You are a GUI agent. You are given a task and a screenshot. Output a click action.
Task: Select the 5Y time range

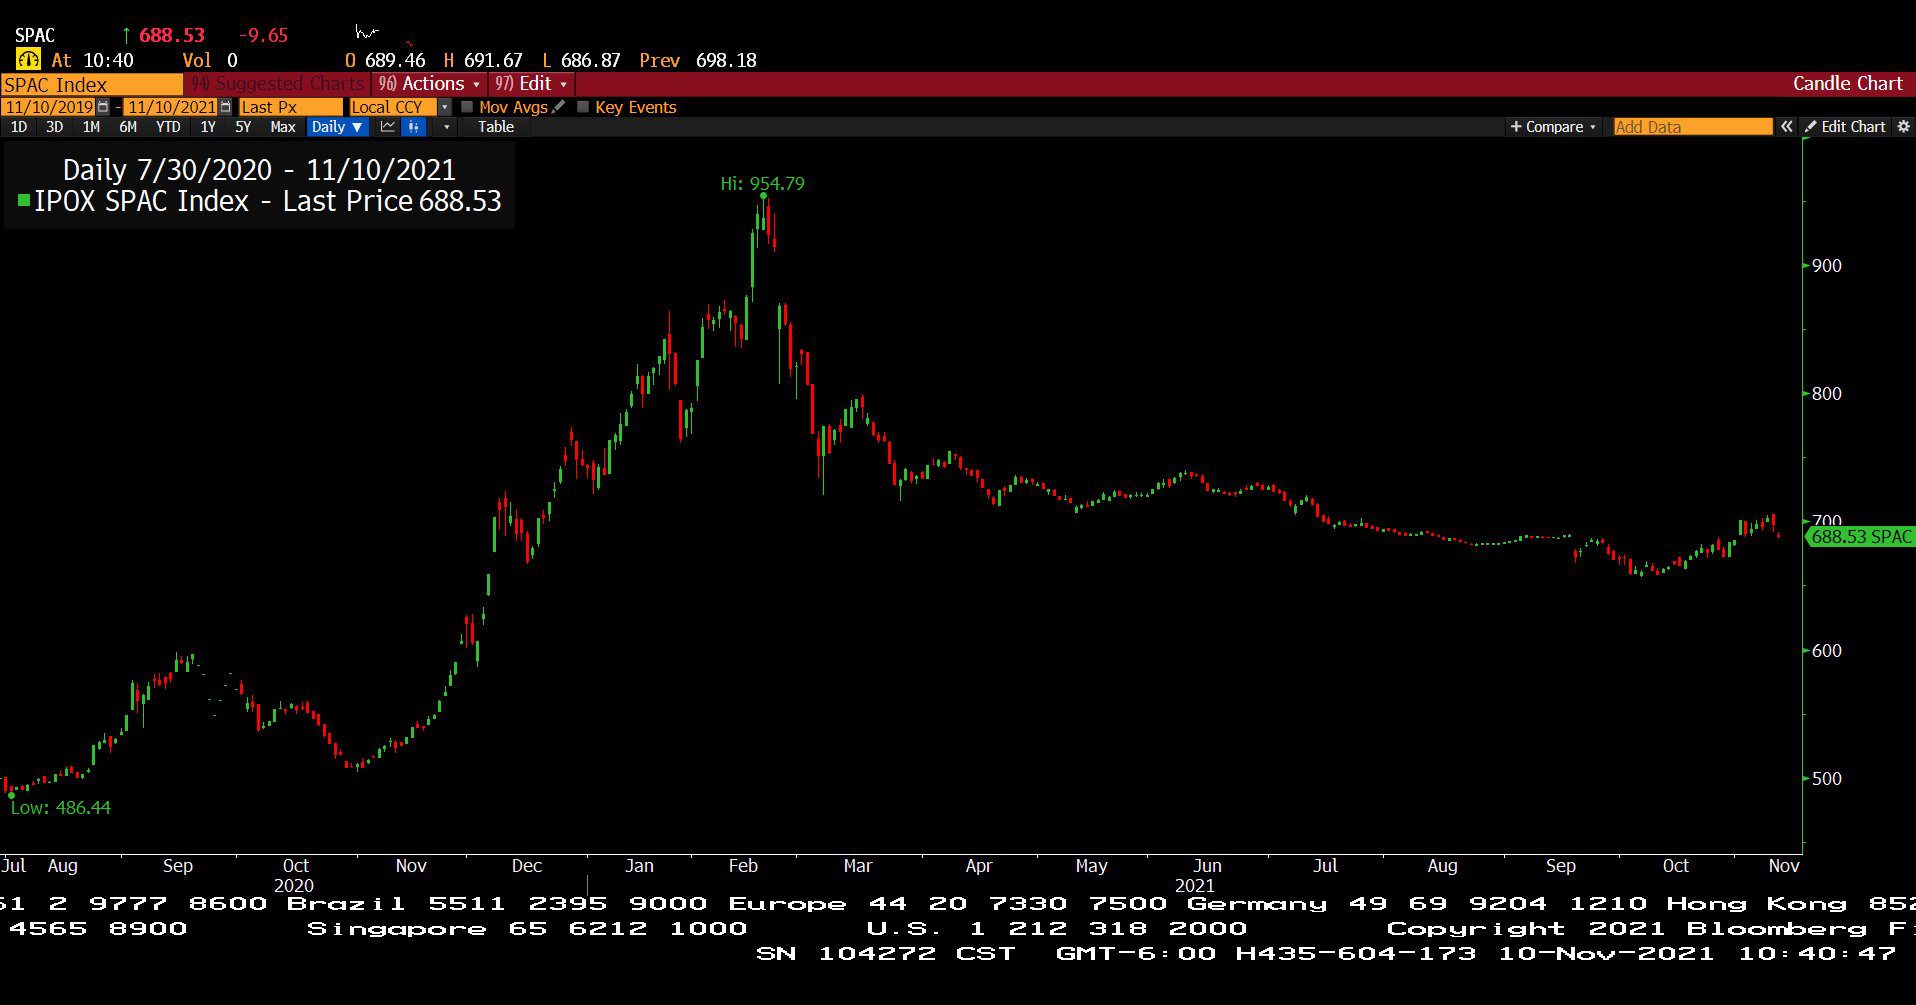(243, 127)
